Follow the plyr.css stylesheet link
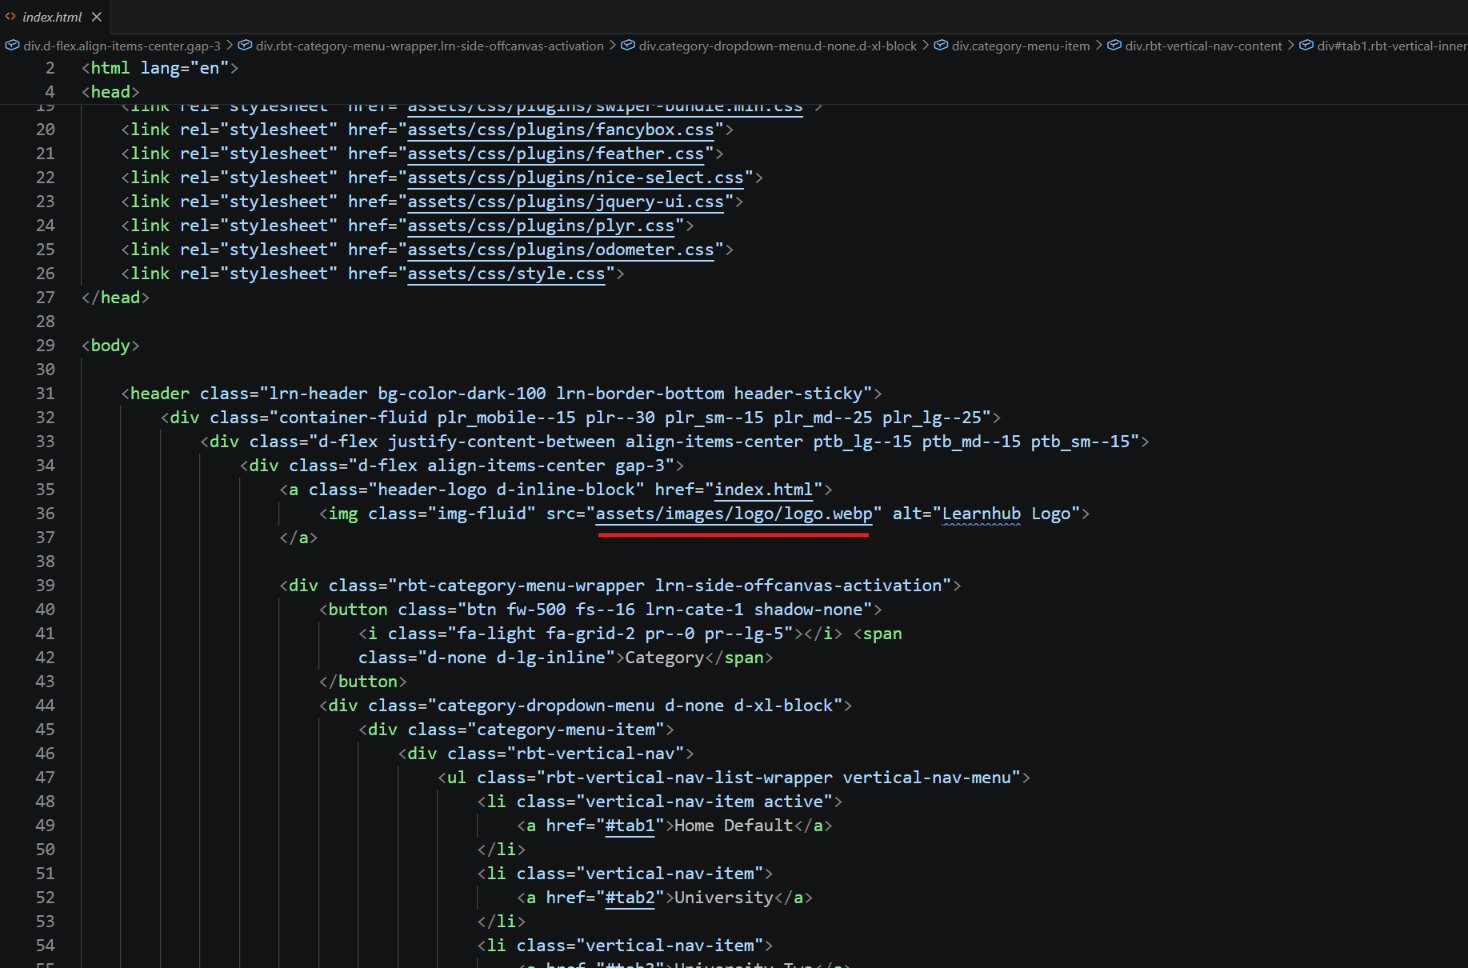 (540, 226)
